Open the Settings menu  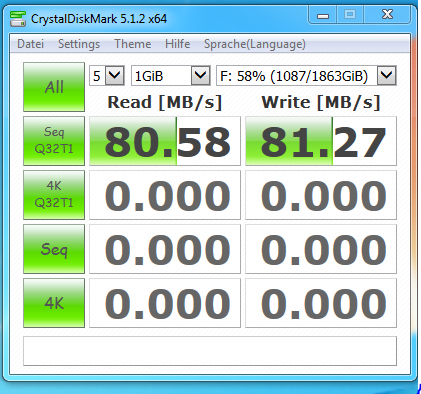point(79,44)
